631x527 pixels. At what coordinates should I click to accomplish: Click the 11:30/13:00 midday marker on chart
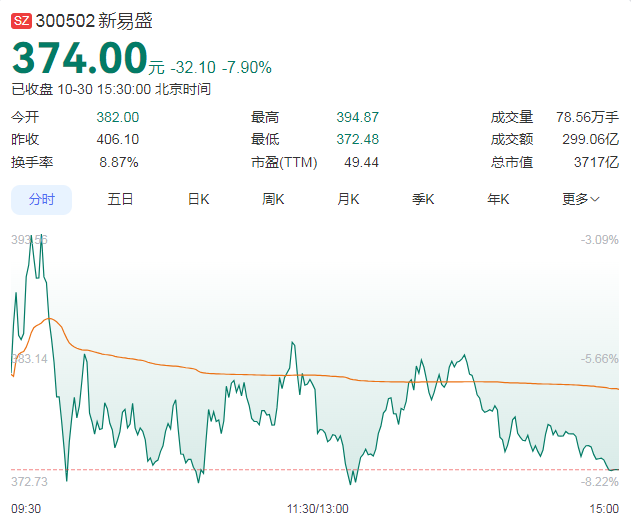(317, 508)
